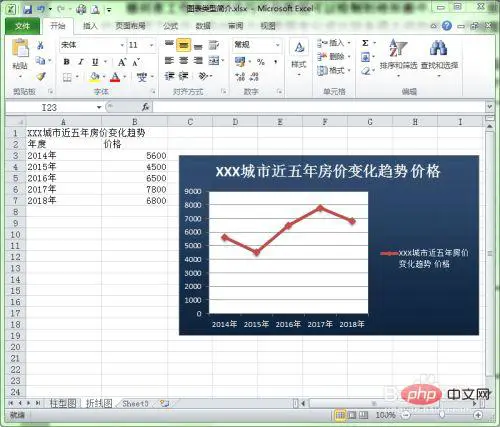
Task: Select the Format Painter brush icon
Action: (41, 77)
